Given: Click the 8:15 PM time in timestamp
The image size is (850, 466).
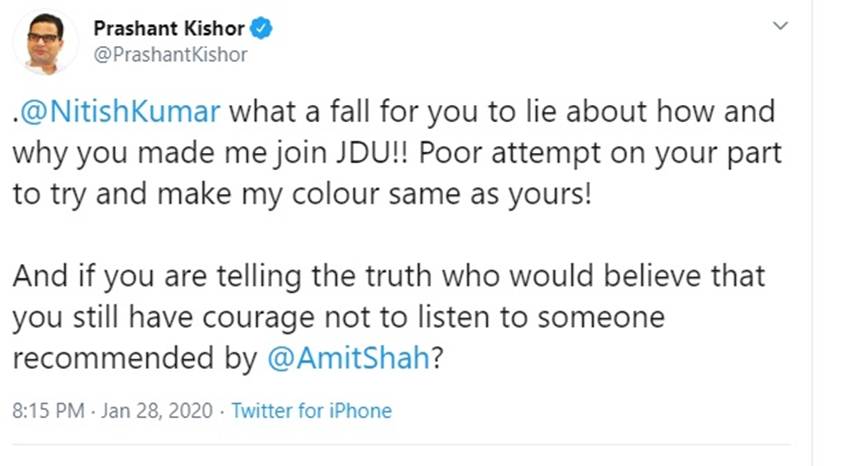Looking at the screenshot, I should point(43,411).
